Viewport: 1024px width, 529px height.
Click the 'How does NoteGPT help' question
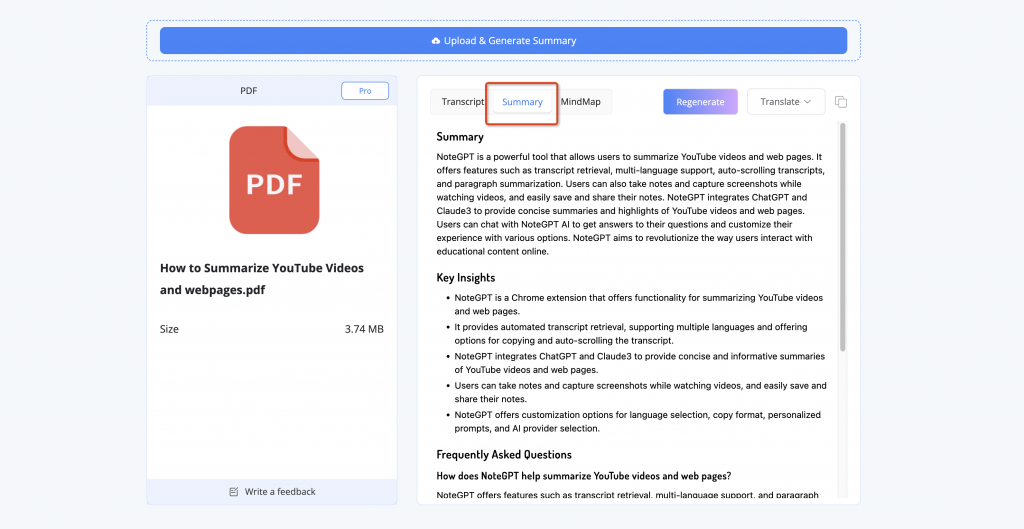(591, 475)
